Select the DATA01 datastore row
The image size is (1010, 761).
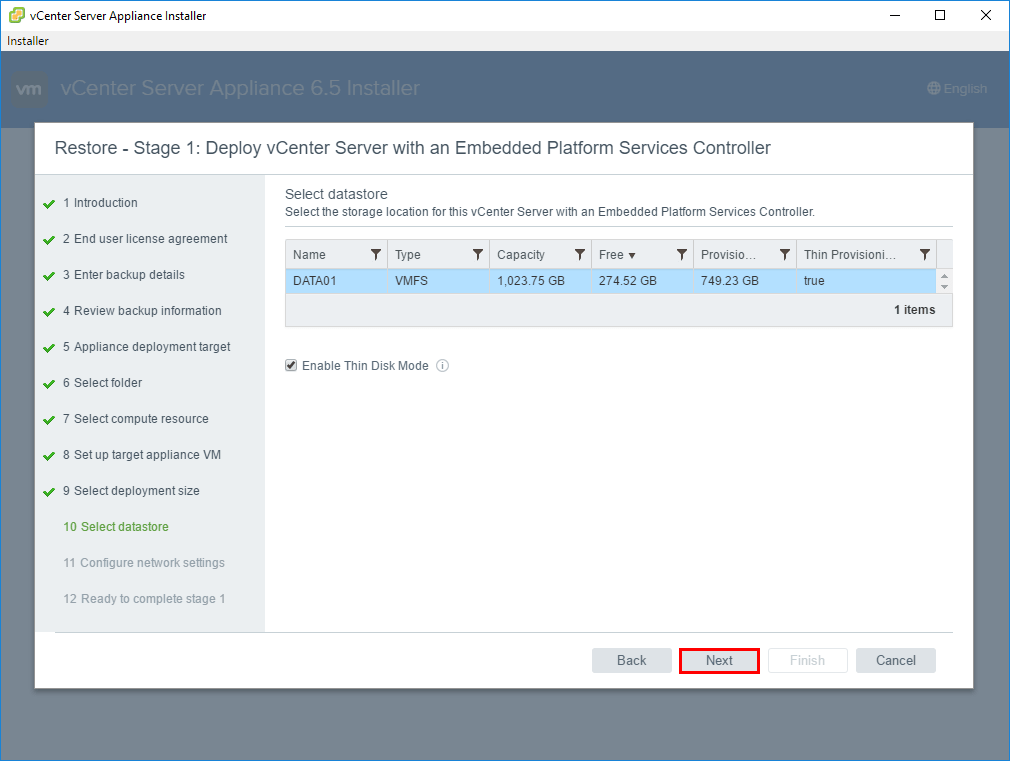coord(611,281)
